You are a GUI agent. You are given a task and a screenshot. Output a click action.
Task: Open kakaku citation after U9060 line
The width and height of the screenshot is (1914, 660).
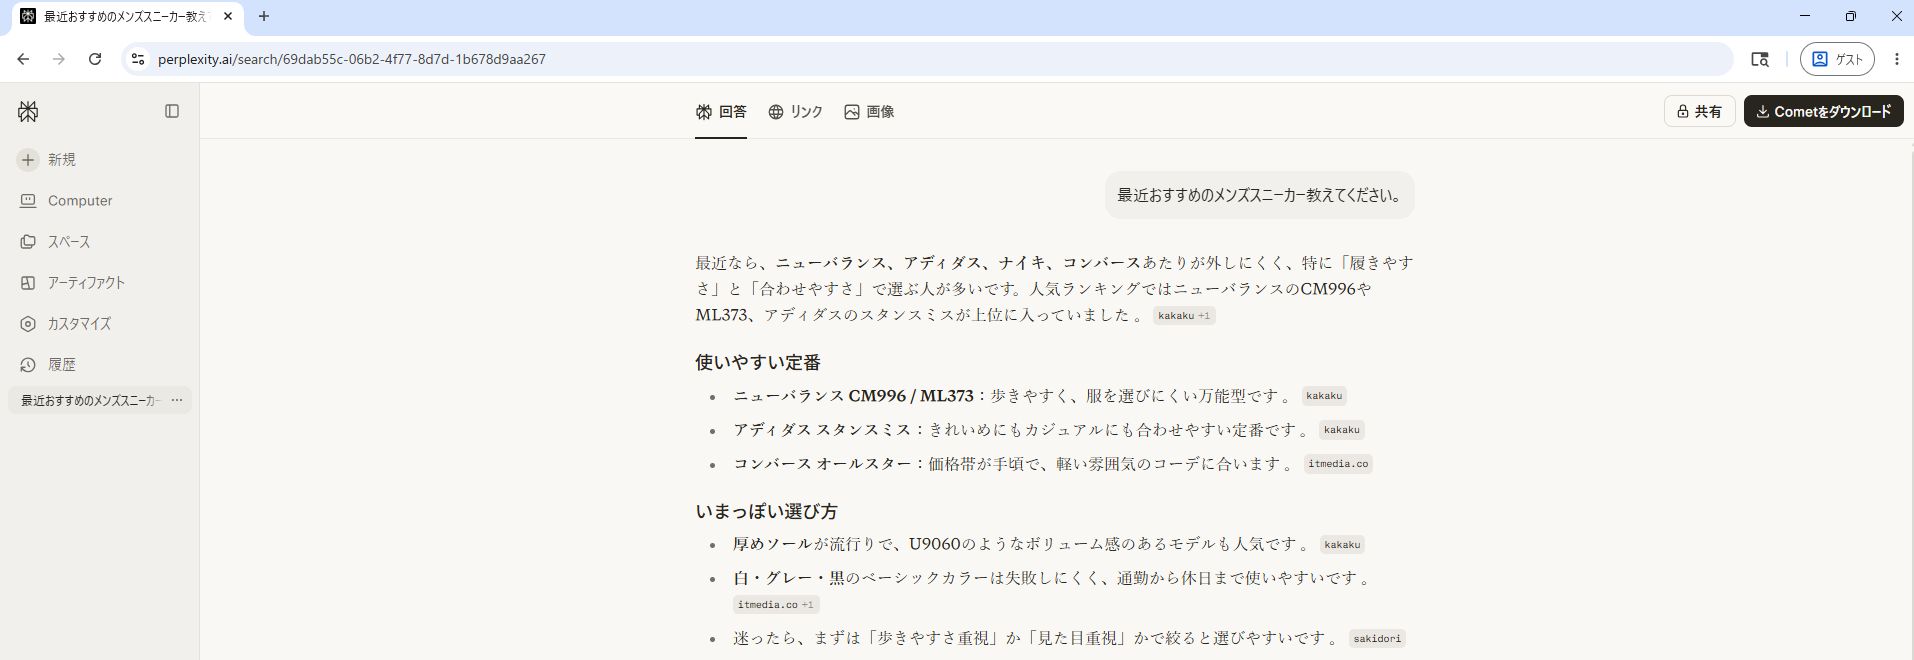pyautogui.click(x=1342, y=545)
